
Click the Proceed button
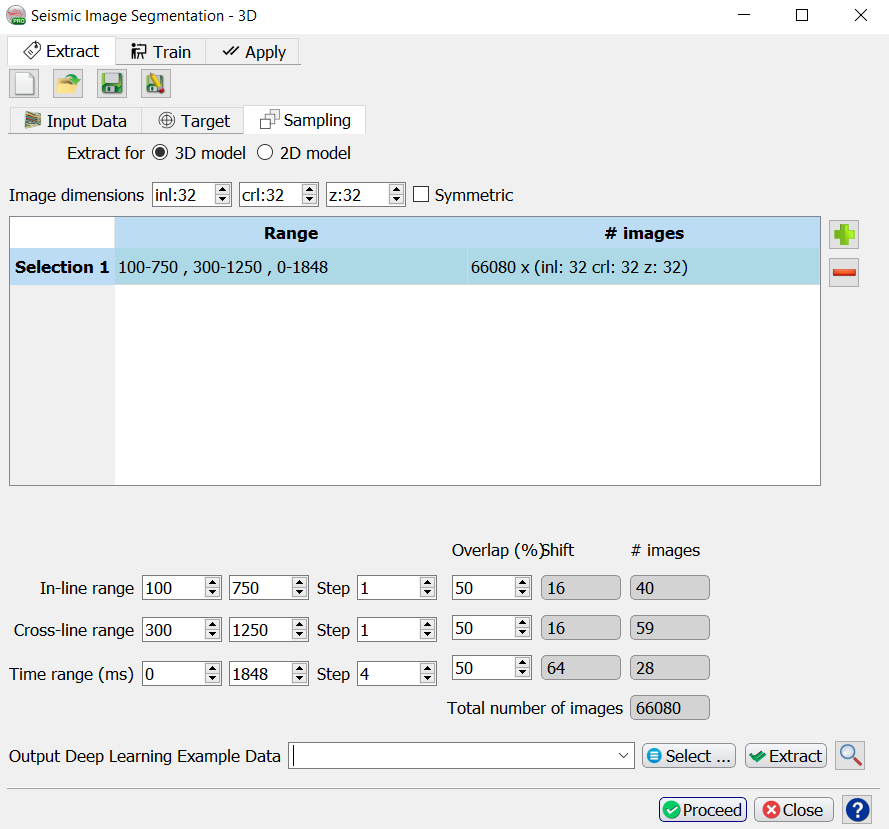coord(703,810)
